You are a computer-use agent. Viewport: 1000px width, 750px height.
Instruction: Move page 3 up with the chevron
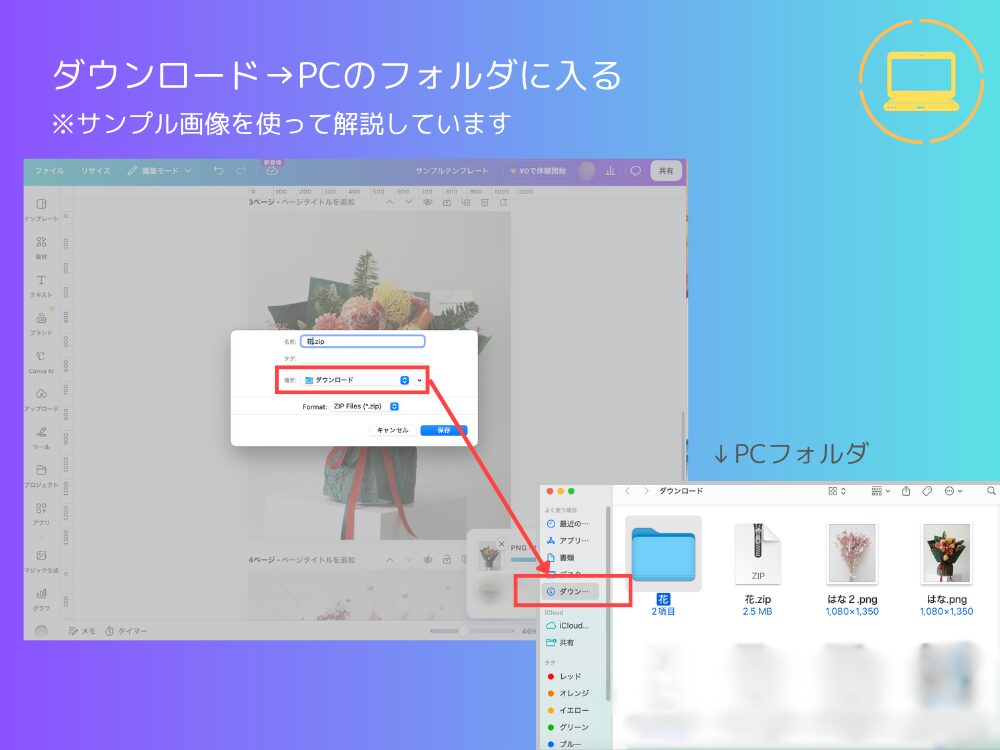390,202
